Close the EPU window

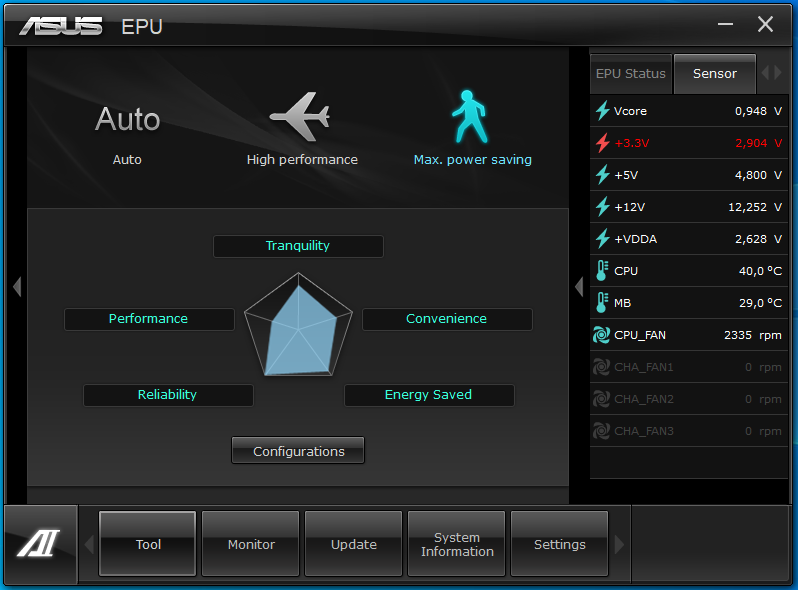[x=765, y=24]
